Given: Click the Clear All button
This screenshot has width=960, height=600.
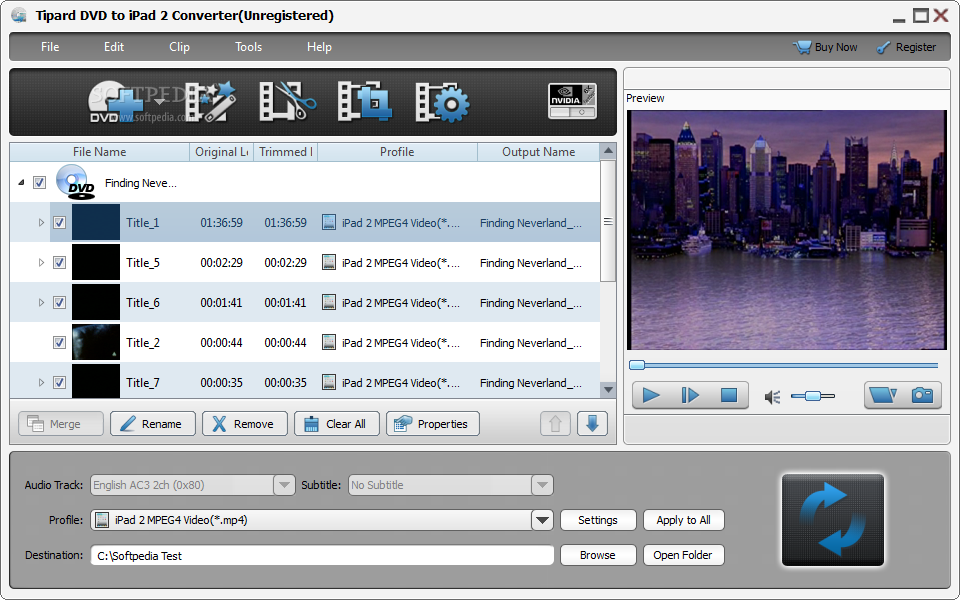Looking at the screenshot, I should coord(337,424).
